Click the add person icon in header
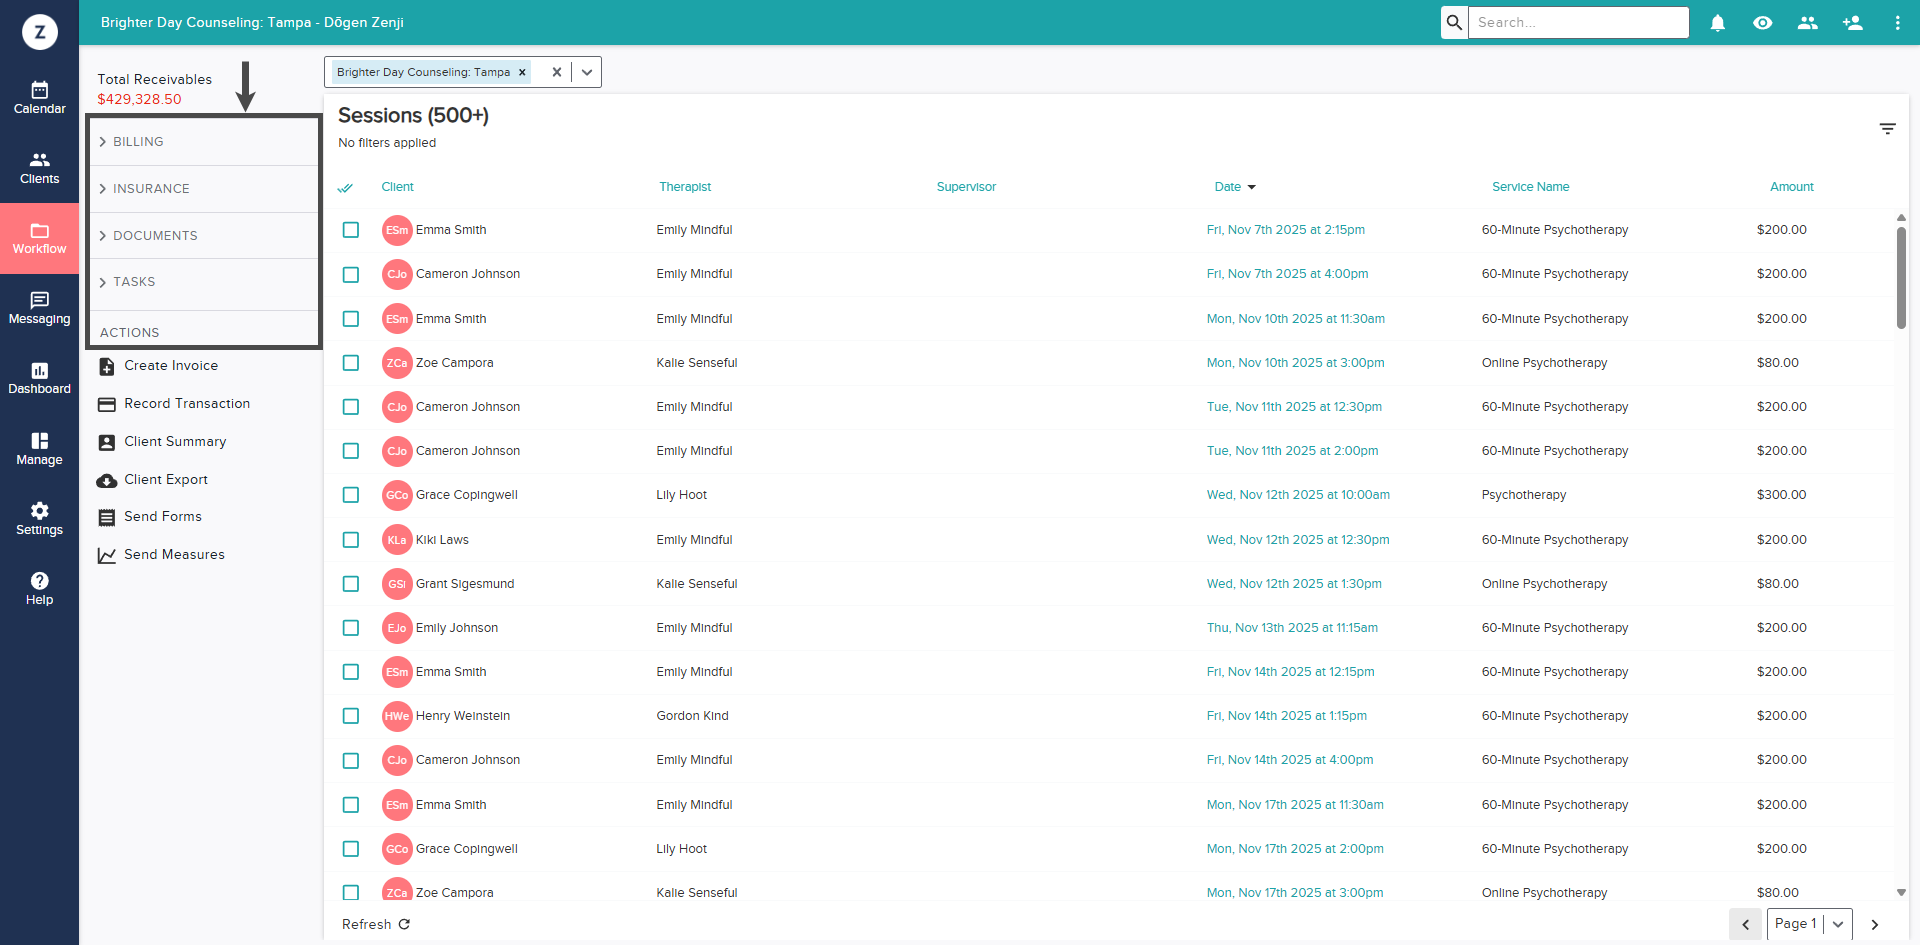 coord(1853,22)
